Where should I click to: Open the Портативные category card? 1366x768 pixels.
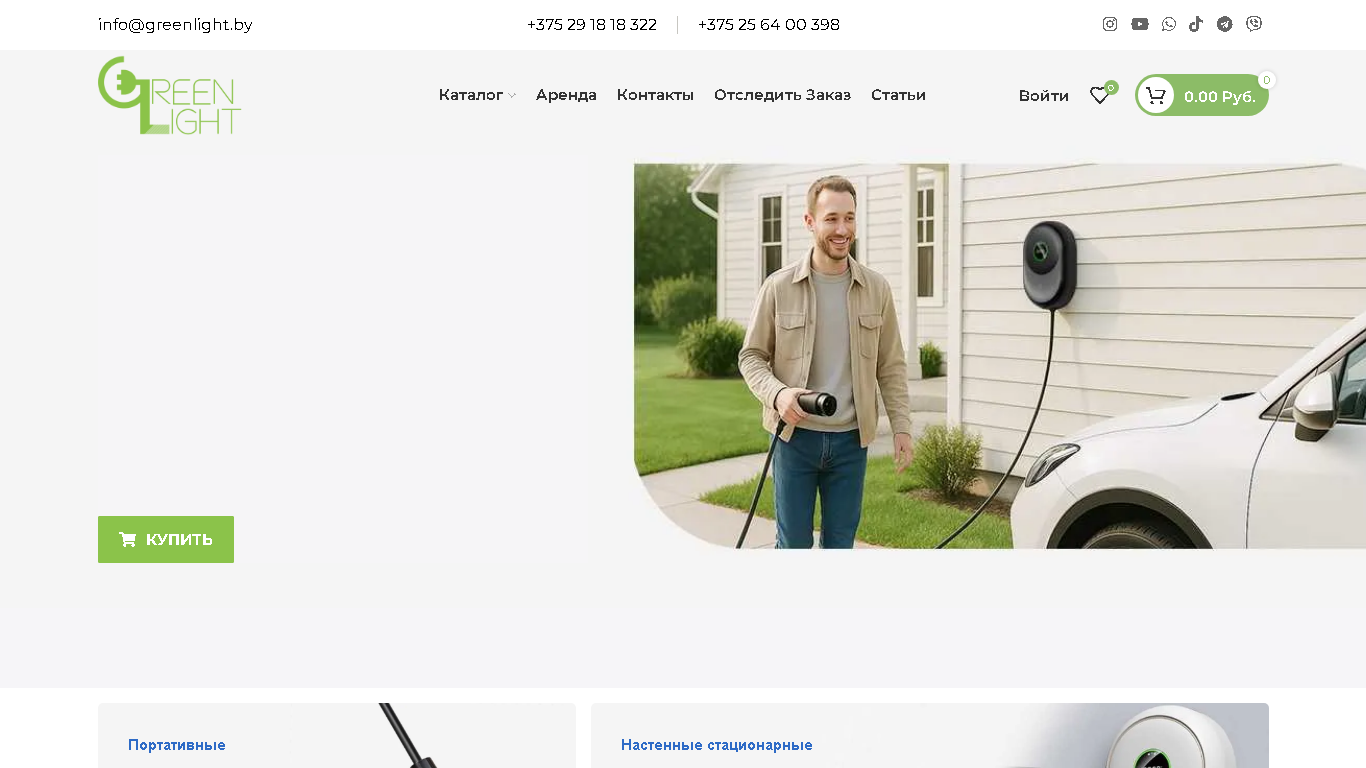tap(337, 735)
